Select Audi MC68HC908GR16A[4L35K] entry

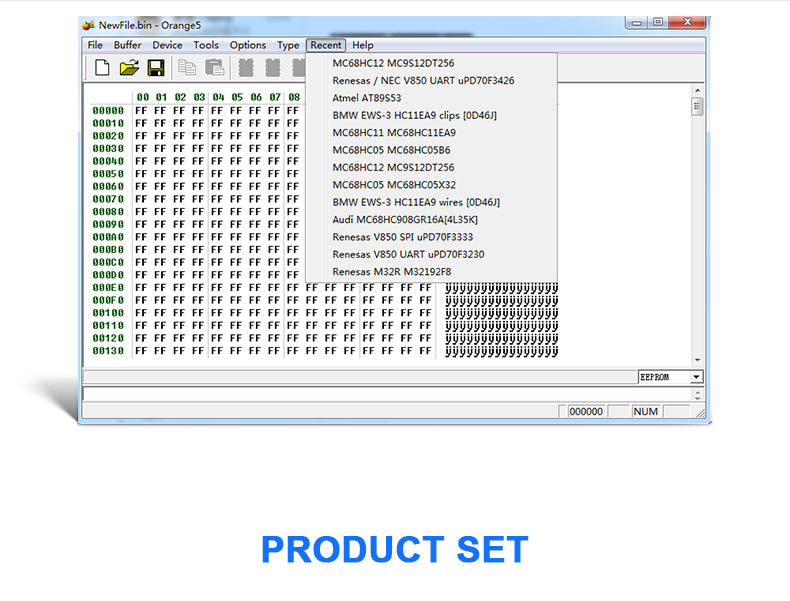coord(404,219)
